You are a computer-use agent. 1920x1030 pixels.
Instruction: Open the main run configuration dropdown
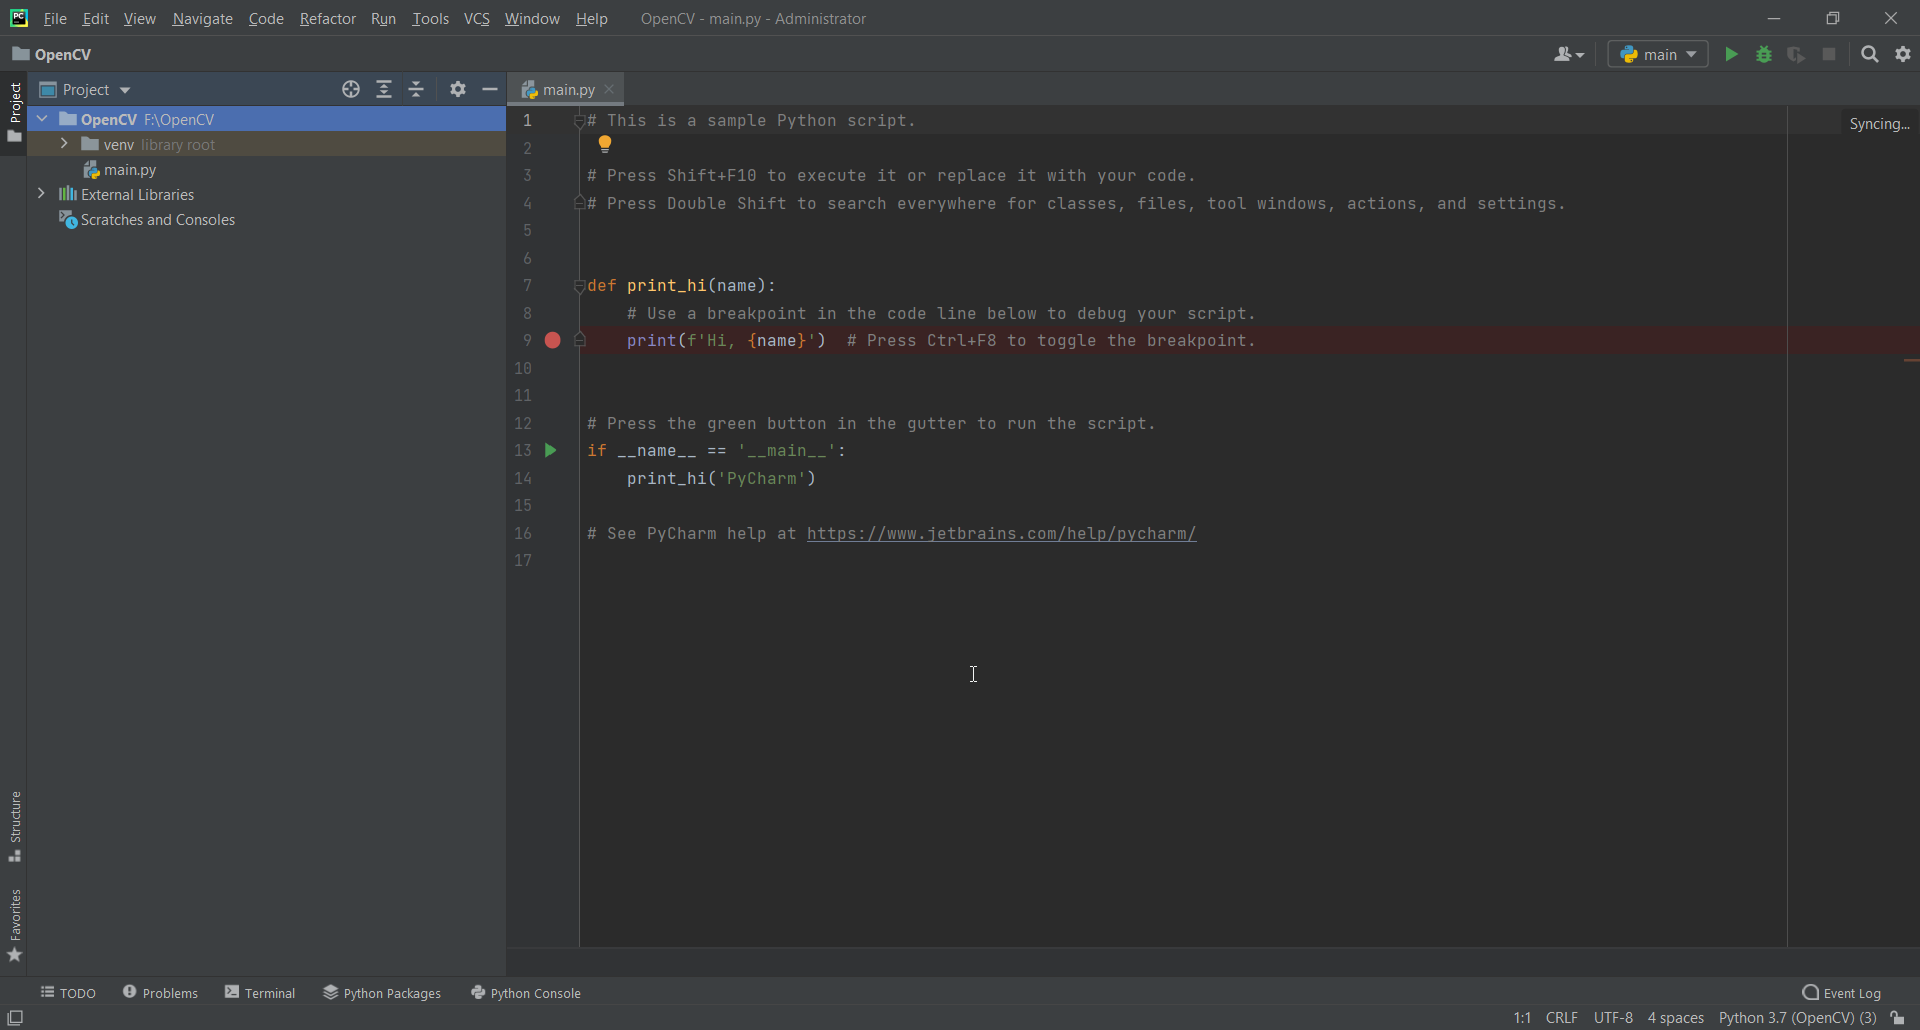point(1658,55)
